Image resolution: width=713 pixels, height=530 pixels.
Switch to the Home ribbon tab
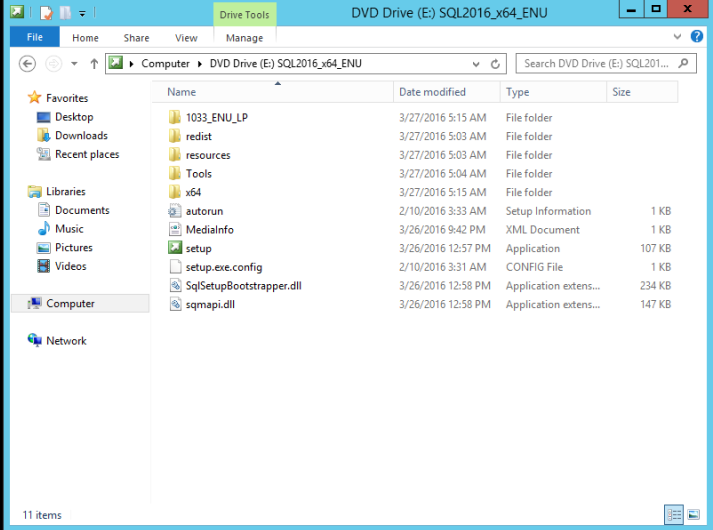85,38
